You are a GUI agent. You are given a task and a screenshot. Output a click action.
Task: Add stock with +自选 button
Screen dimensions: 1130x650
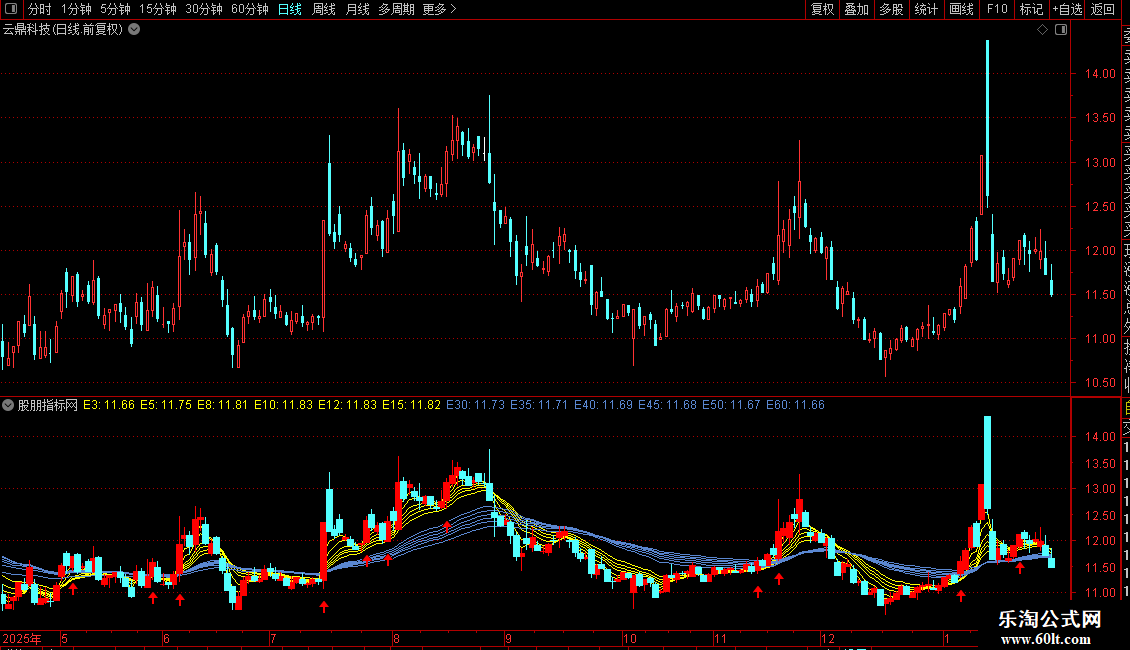point(1067,9)
